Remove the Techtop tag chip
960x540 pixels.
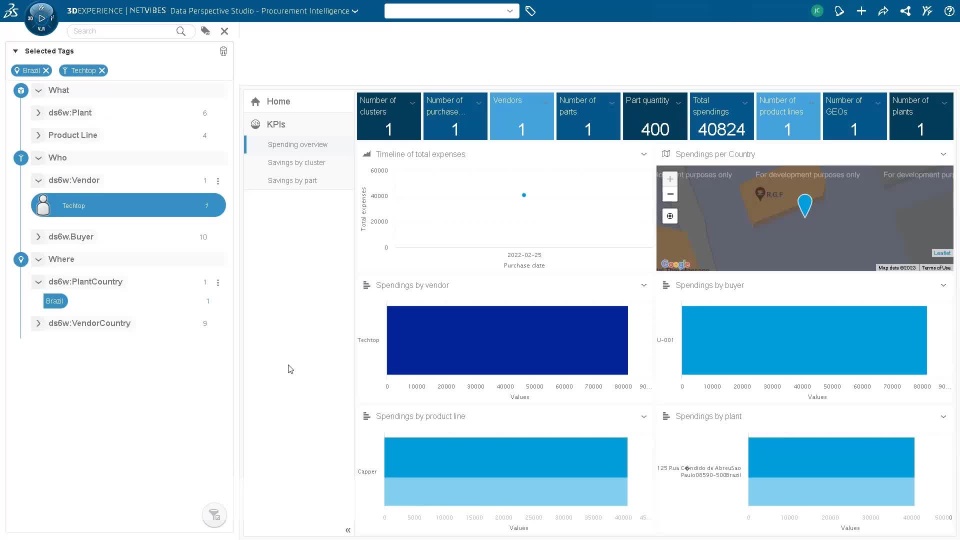[x=102, y=70]
